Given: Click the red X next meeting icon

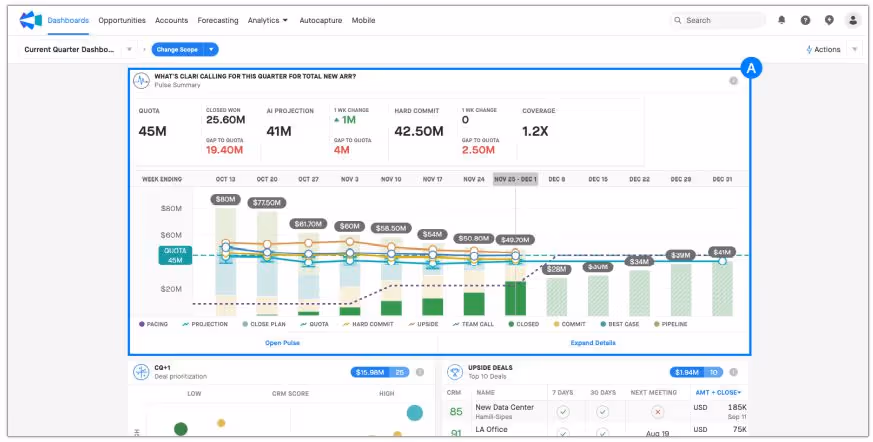Looking at the screenshot, I should pos(658,412).
